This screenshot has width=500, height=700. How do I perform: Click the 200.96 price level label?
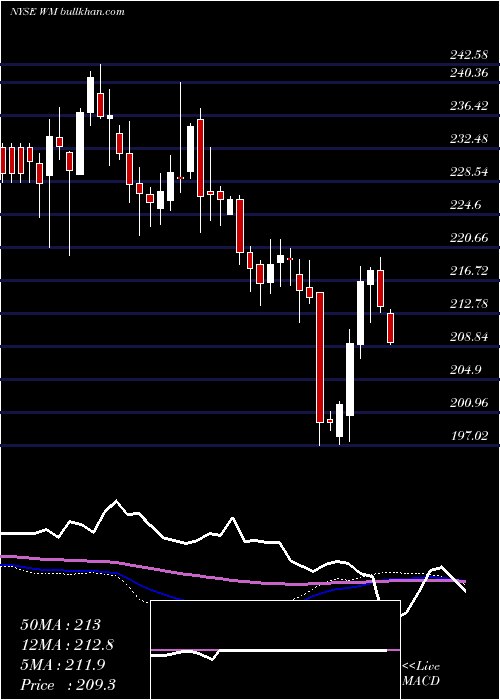[469, 403]
